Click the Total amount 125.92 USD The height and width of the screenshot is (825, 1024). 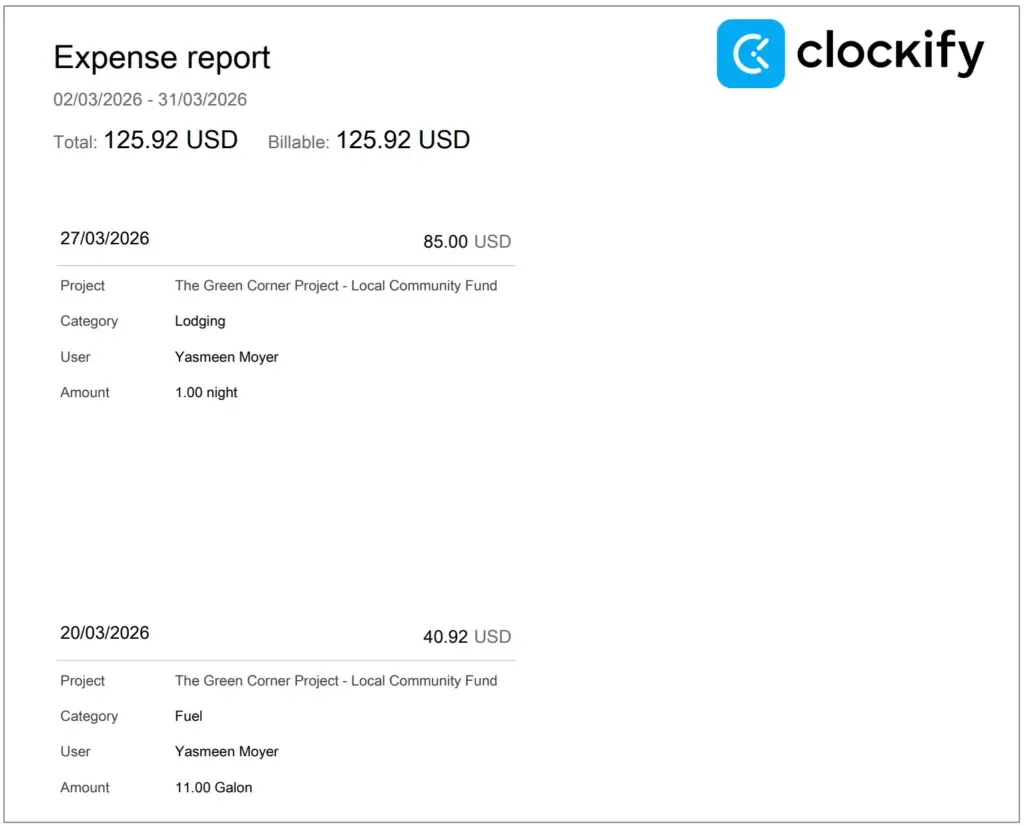(x=170, y=140)
